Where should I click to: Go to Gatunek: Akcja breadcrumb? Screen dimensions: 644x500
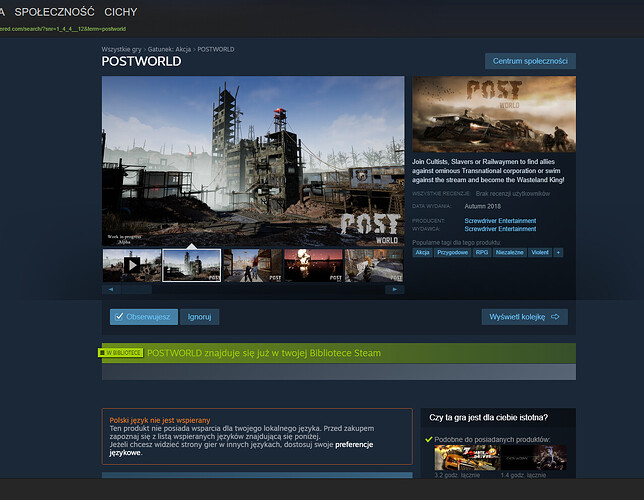(169, 49)
